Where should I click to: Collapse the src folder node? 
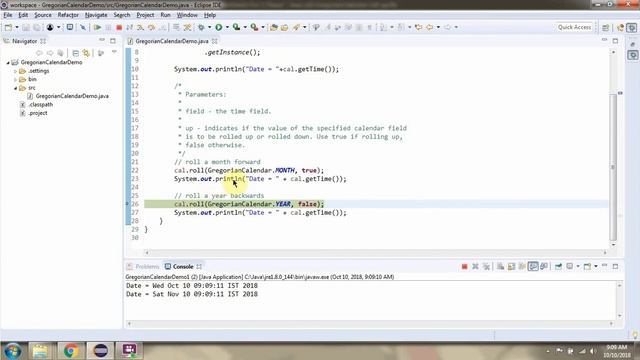click(x=16, y=88)
